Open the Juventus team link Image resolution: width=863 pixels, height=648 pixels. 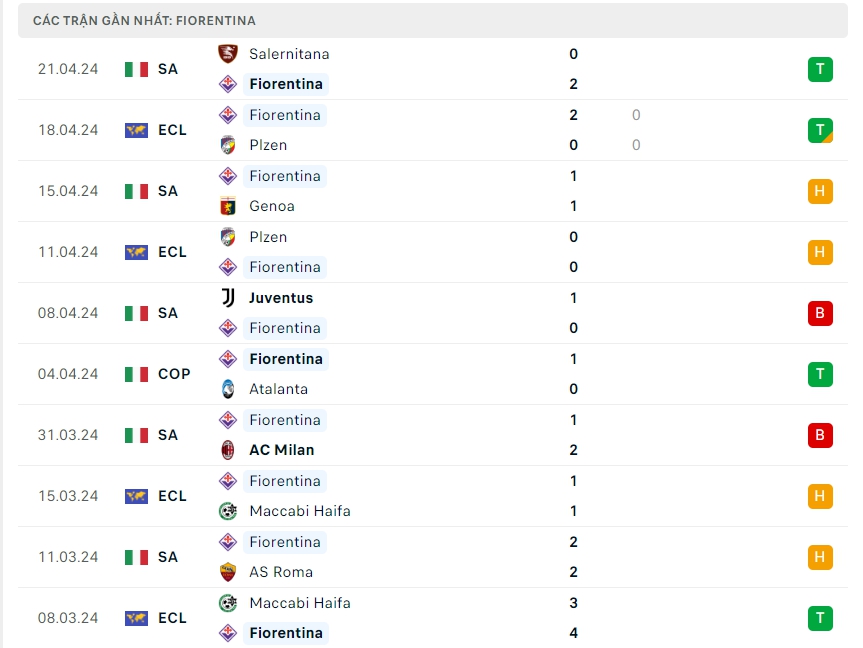(x=281, y=298)
